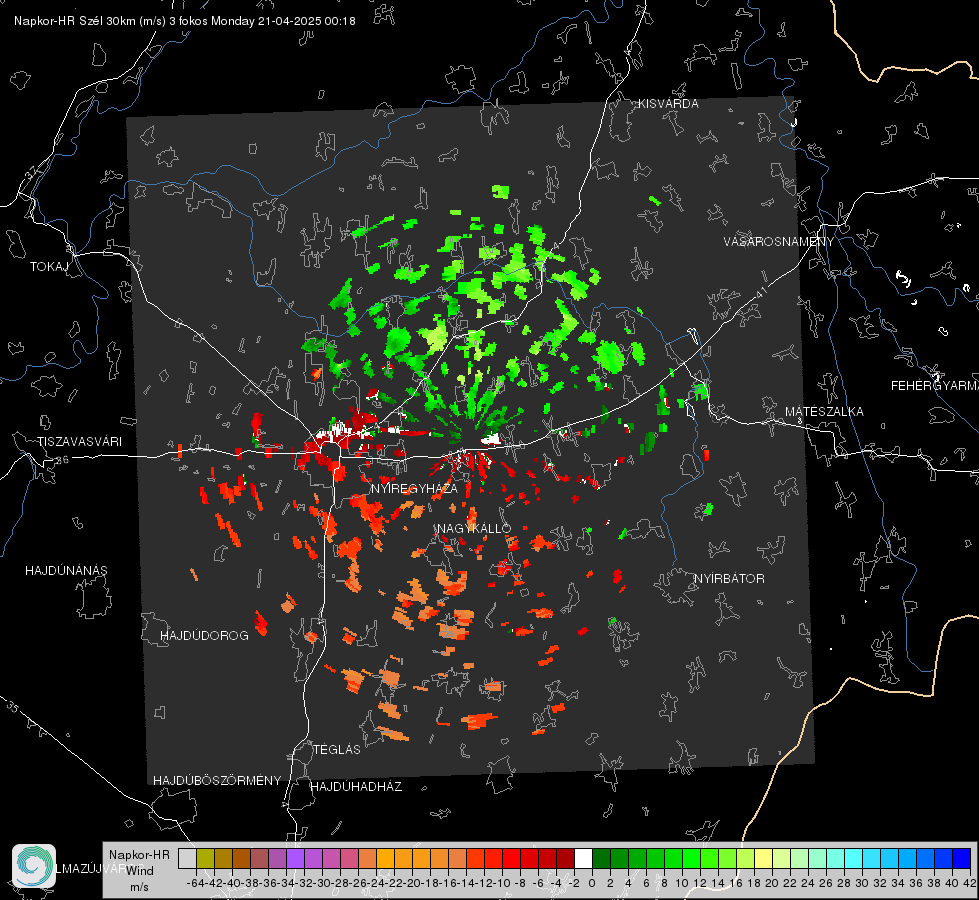Click the violet purple legend swatch
This screenshot has width=979, height=900.
295,858
